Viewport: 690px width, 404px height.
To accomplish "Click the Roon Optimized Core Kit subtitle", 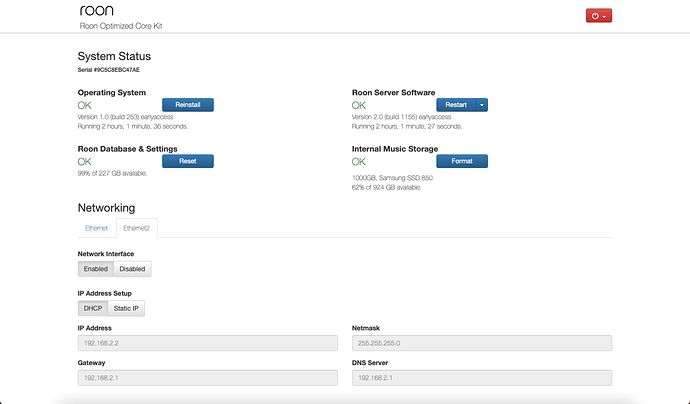I will click(x=121, y=26).
